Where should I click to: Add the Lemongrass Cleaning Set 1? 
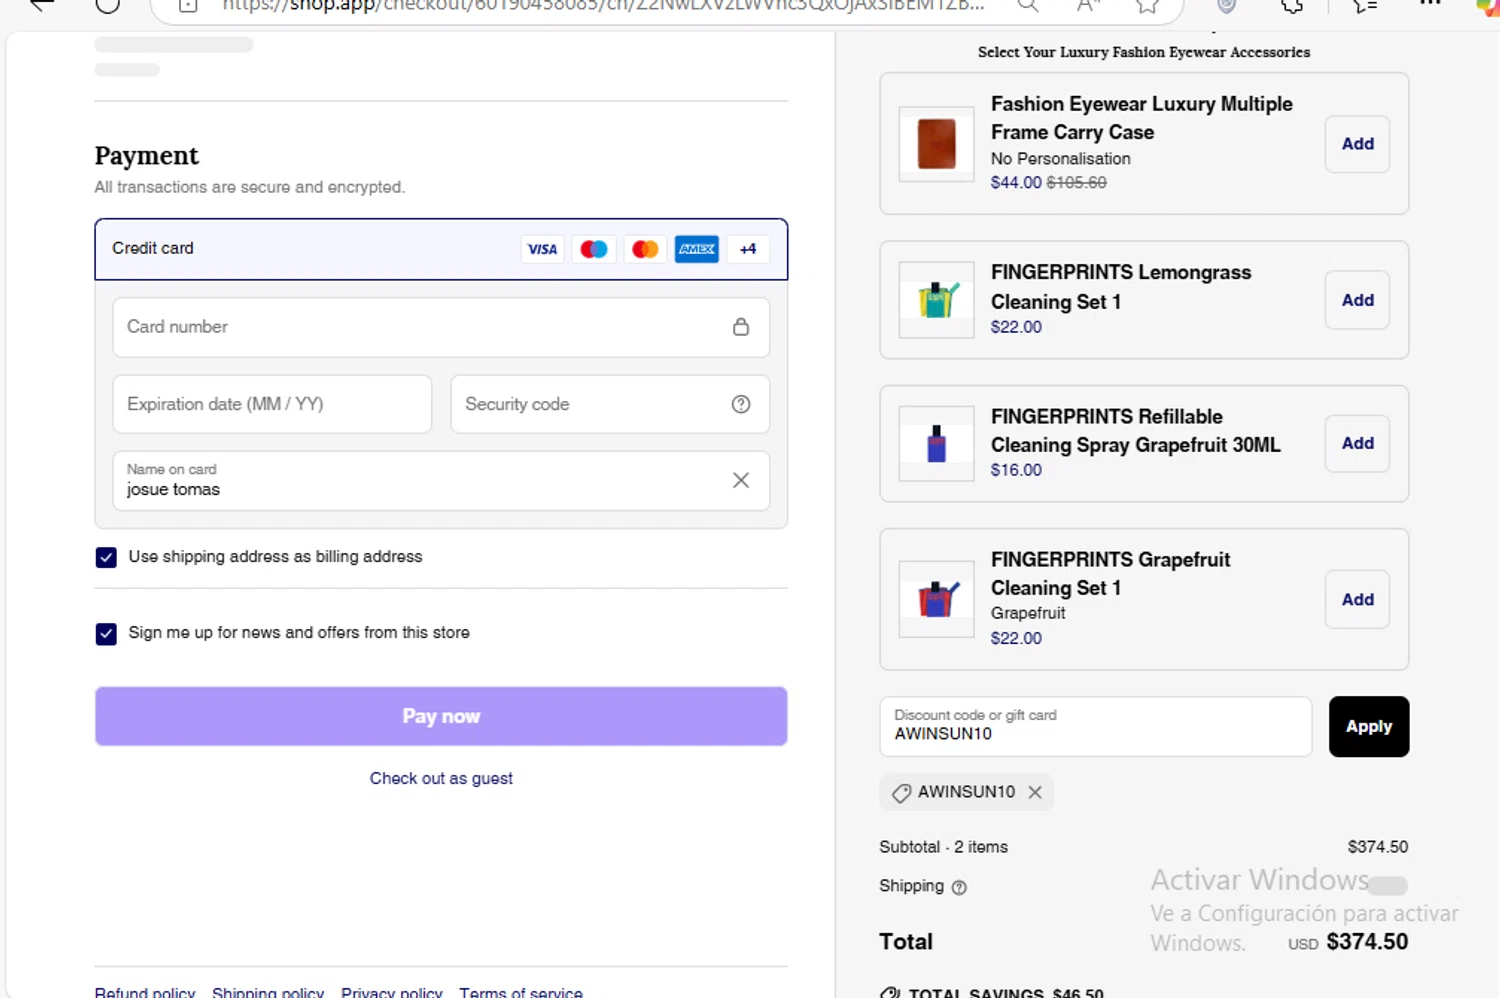[1357, 300]
